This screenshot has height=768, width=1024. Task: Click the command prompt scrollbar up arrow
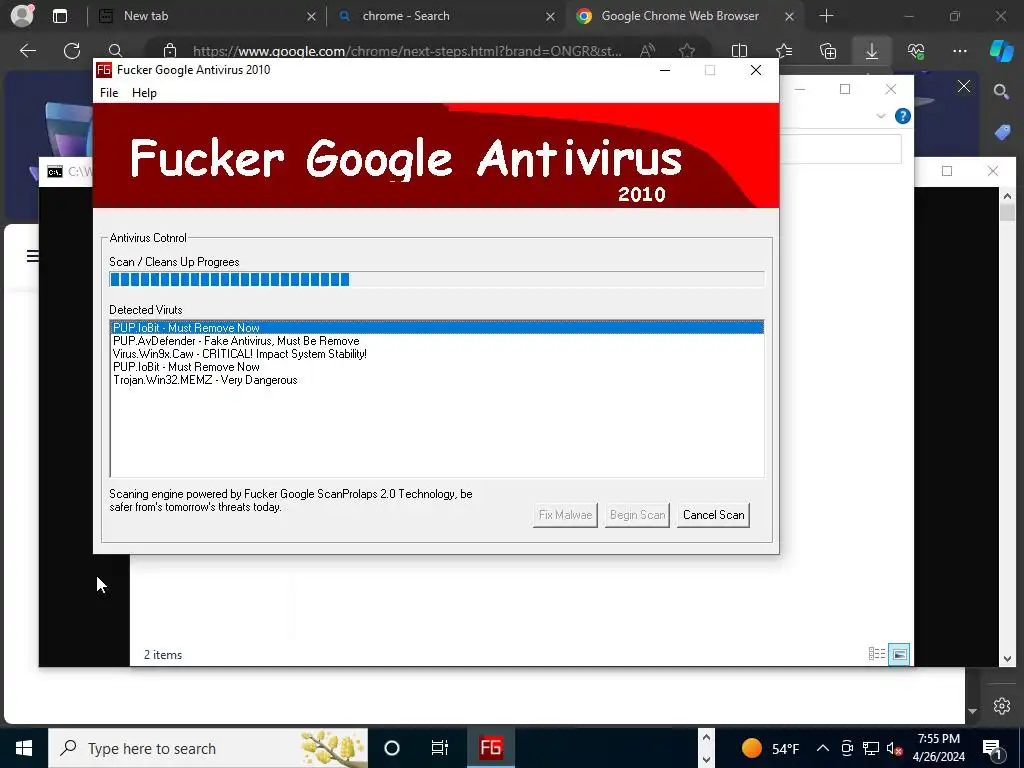(x=1006, y=195)
